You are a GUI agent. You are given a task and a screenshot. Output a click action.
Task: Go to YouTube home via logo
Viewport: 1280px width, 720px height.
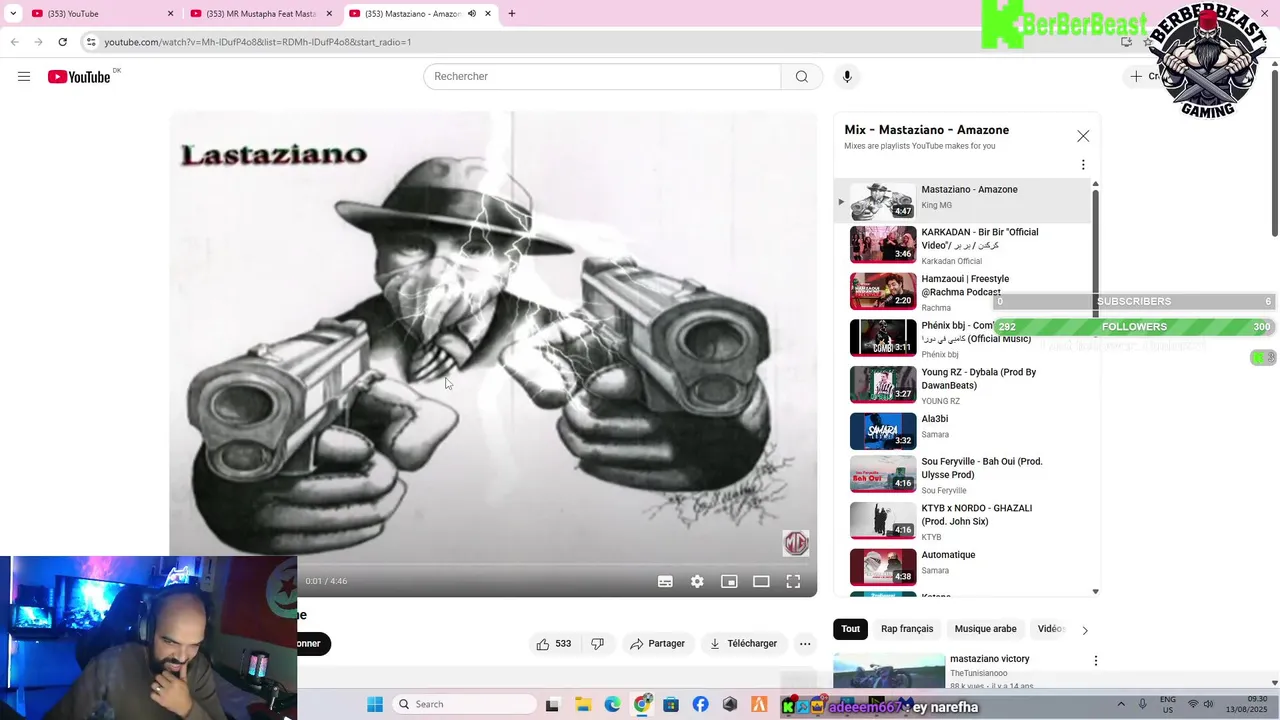coord(79,77)
